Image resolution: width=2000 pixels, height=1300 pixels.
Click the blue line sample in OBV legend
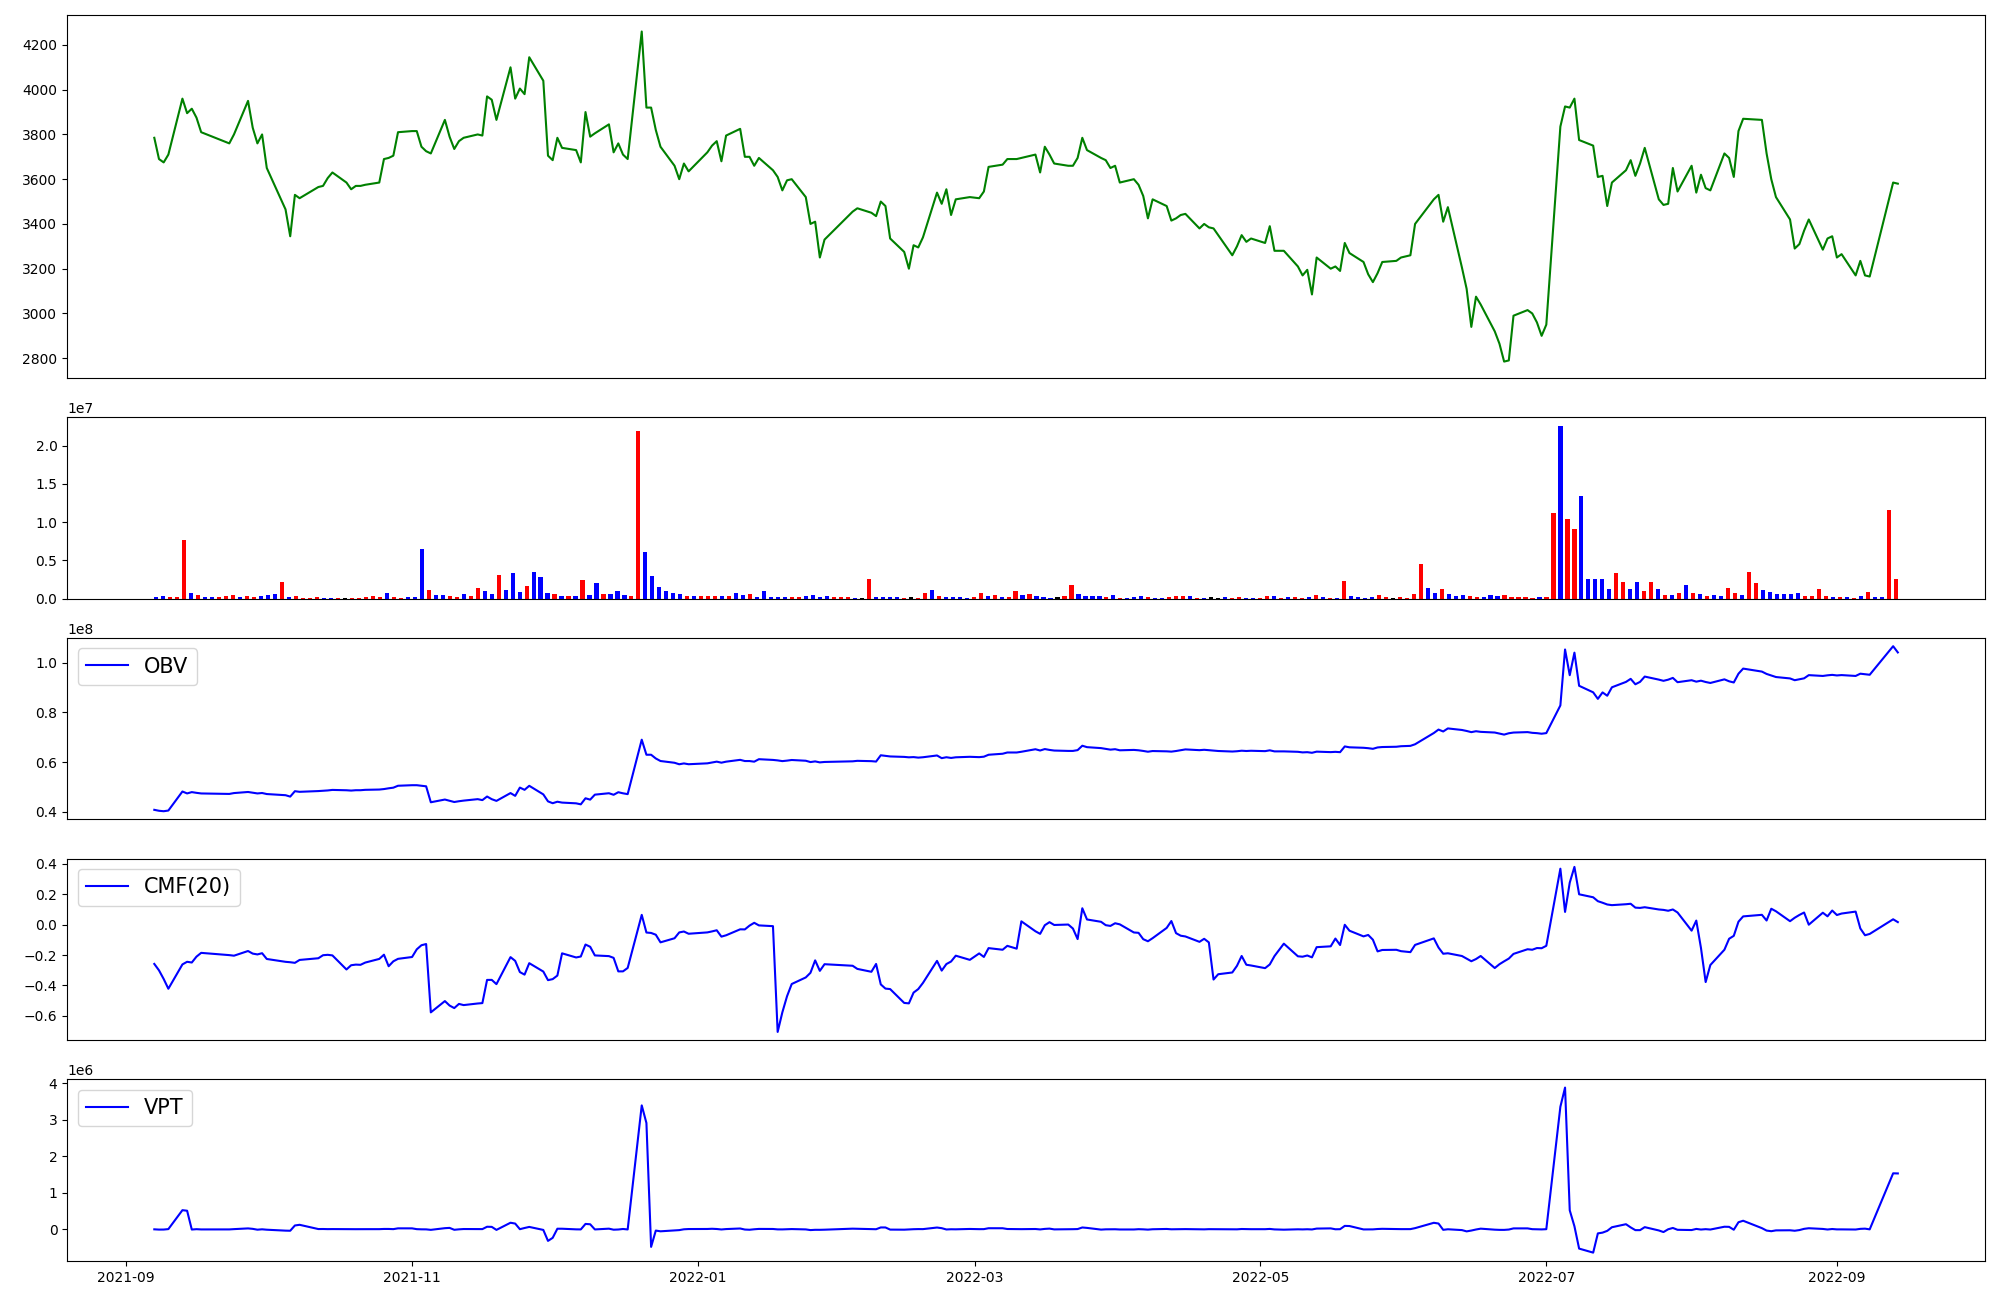[x=108, y=666]
